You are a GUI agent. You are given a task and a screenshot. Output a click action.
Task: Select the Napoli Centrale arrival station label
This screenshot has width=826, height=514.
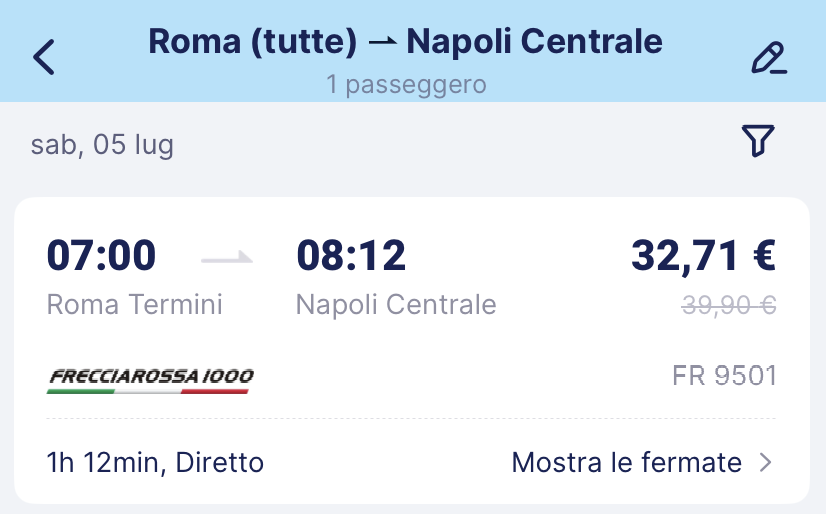click(396, 304)
